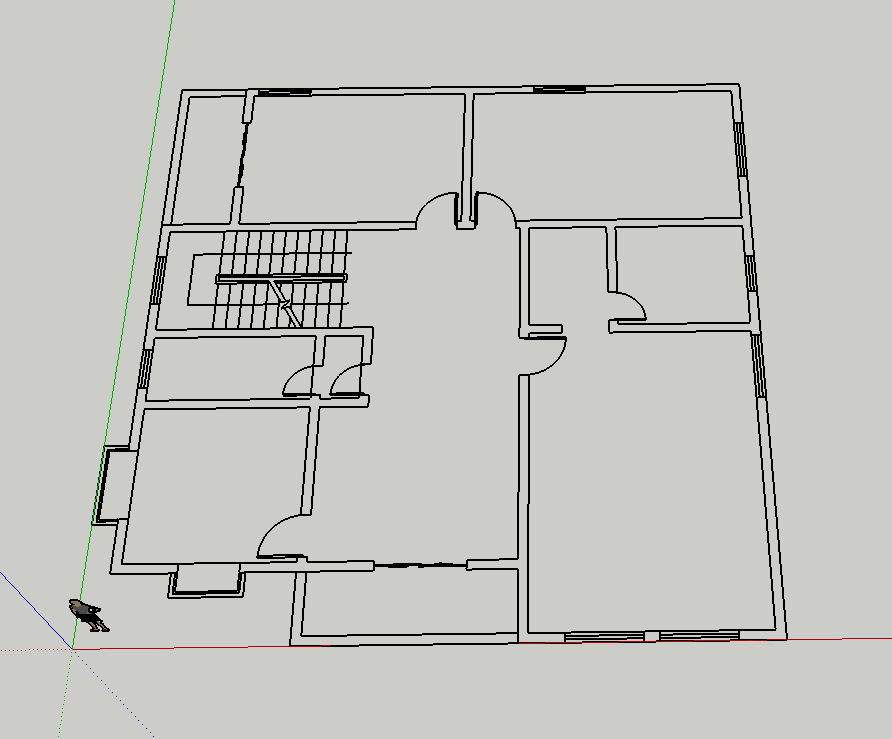Select the staircase break line symbol
Viewport: 892px width, 739px height.
(x=285, y=303)
